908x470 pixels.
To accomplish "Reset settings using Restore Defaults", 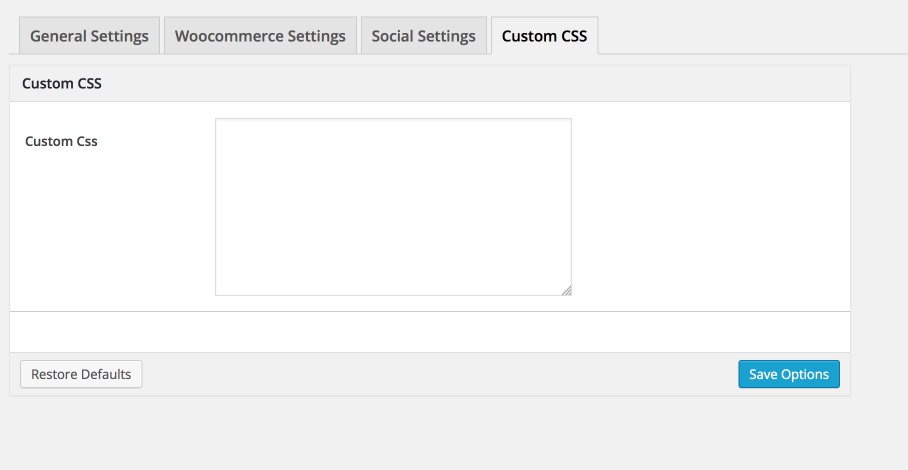I will click(81, 374).
